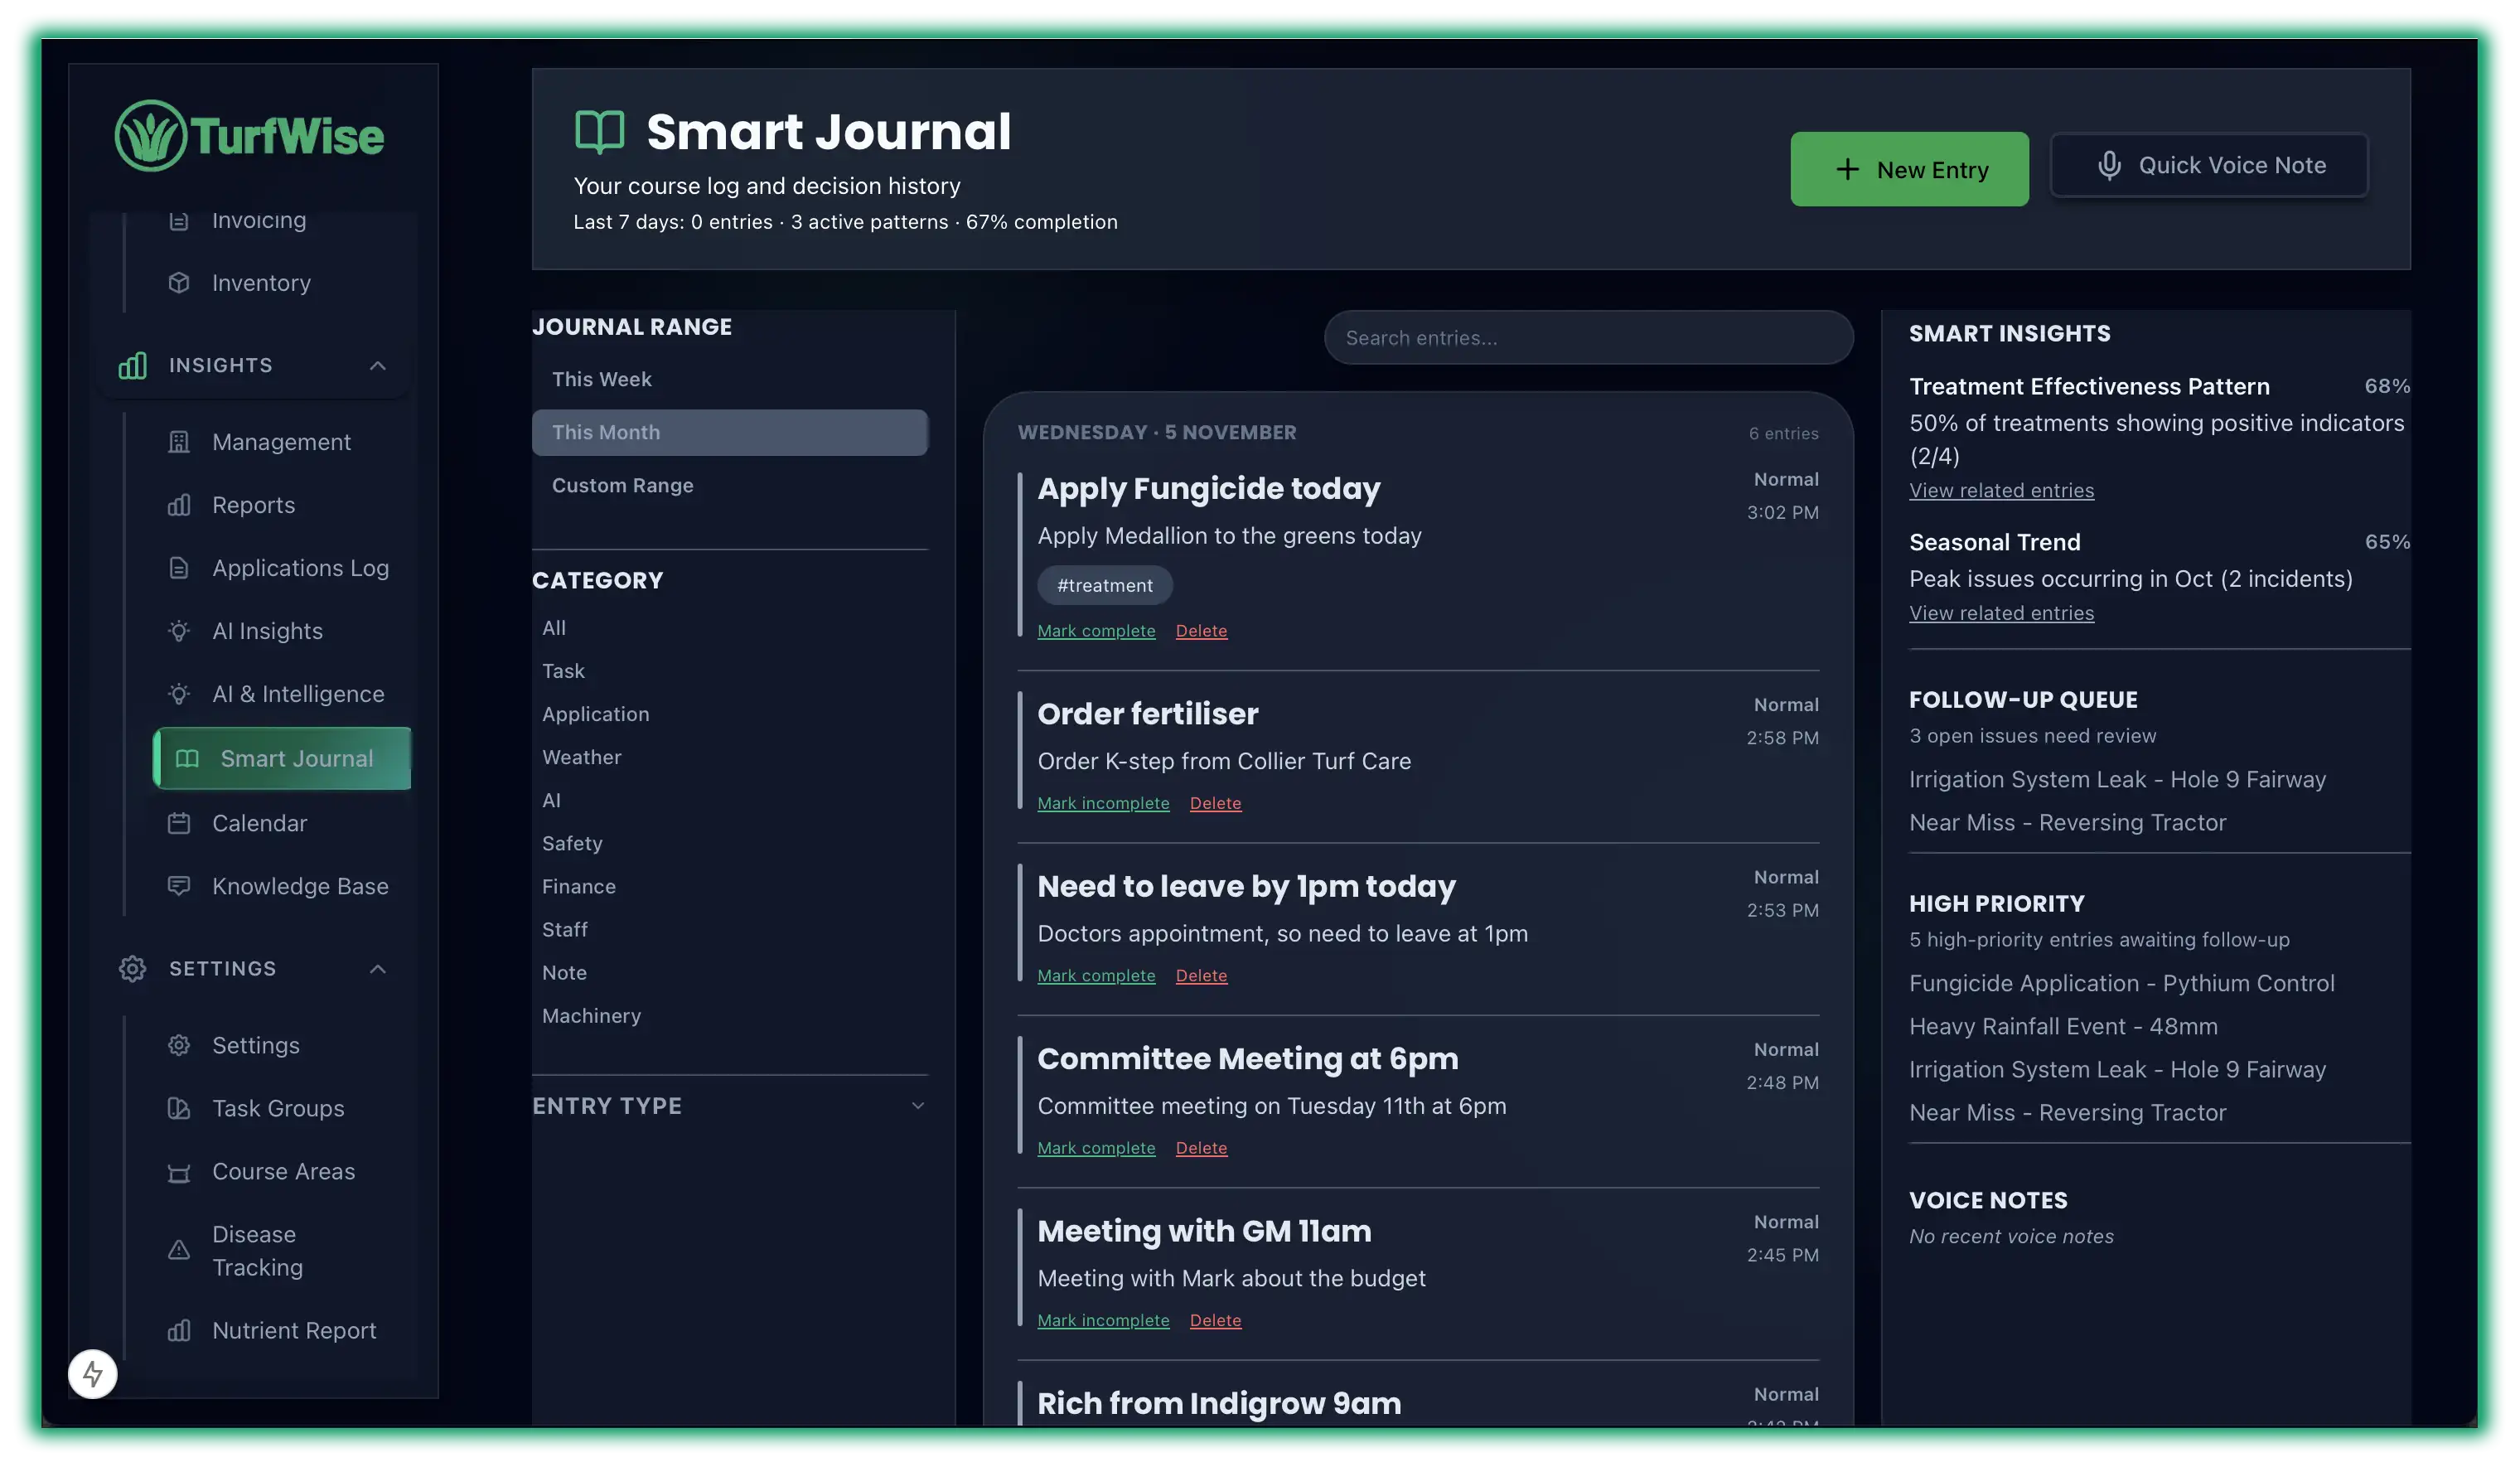Click the TurfWise logo icon
2520x1467 pixels.
149,135
